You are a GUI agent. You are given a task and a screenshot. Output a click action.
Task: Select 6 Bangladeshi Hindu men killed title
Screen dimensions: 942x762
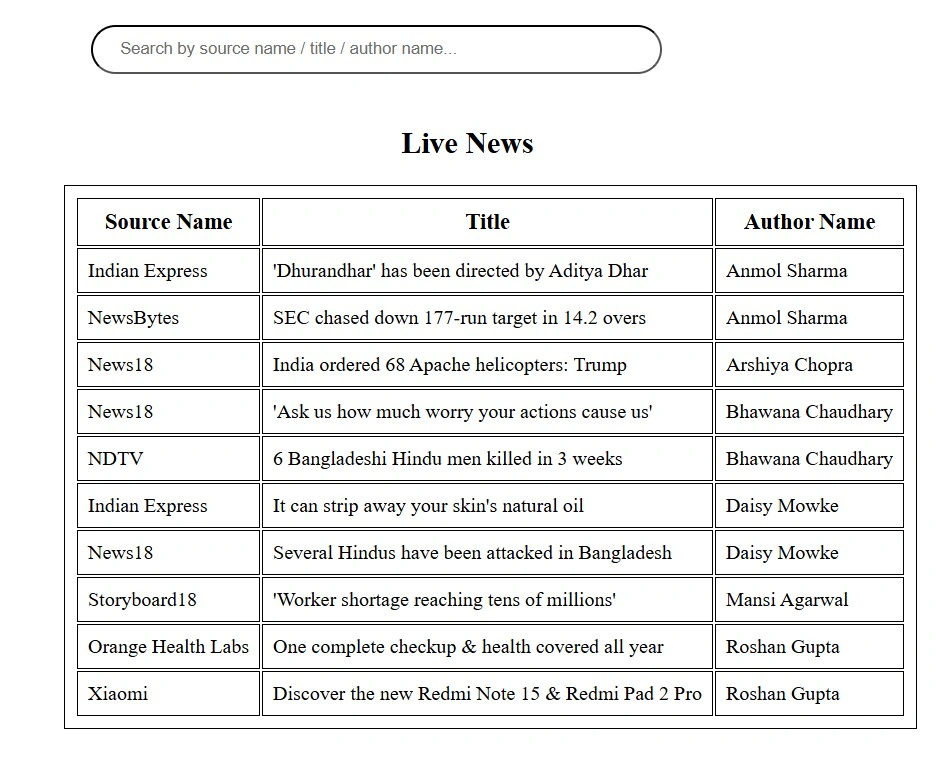click(487, 459)
